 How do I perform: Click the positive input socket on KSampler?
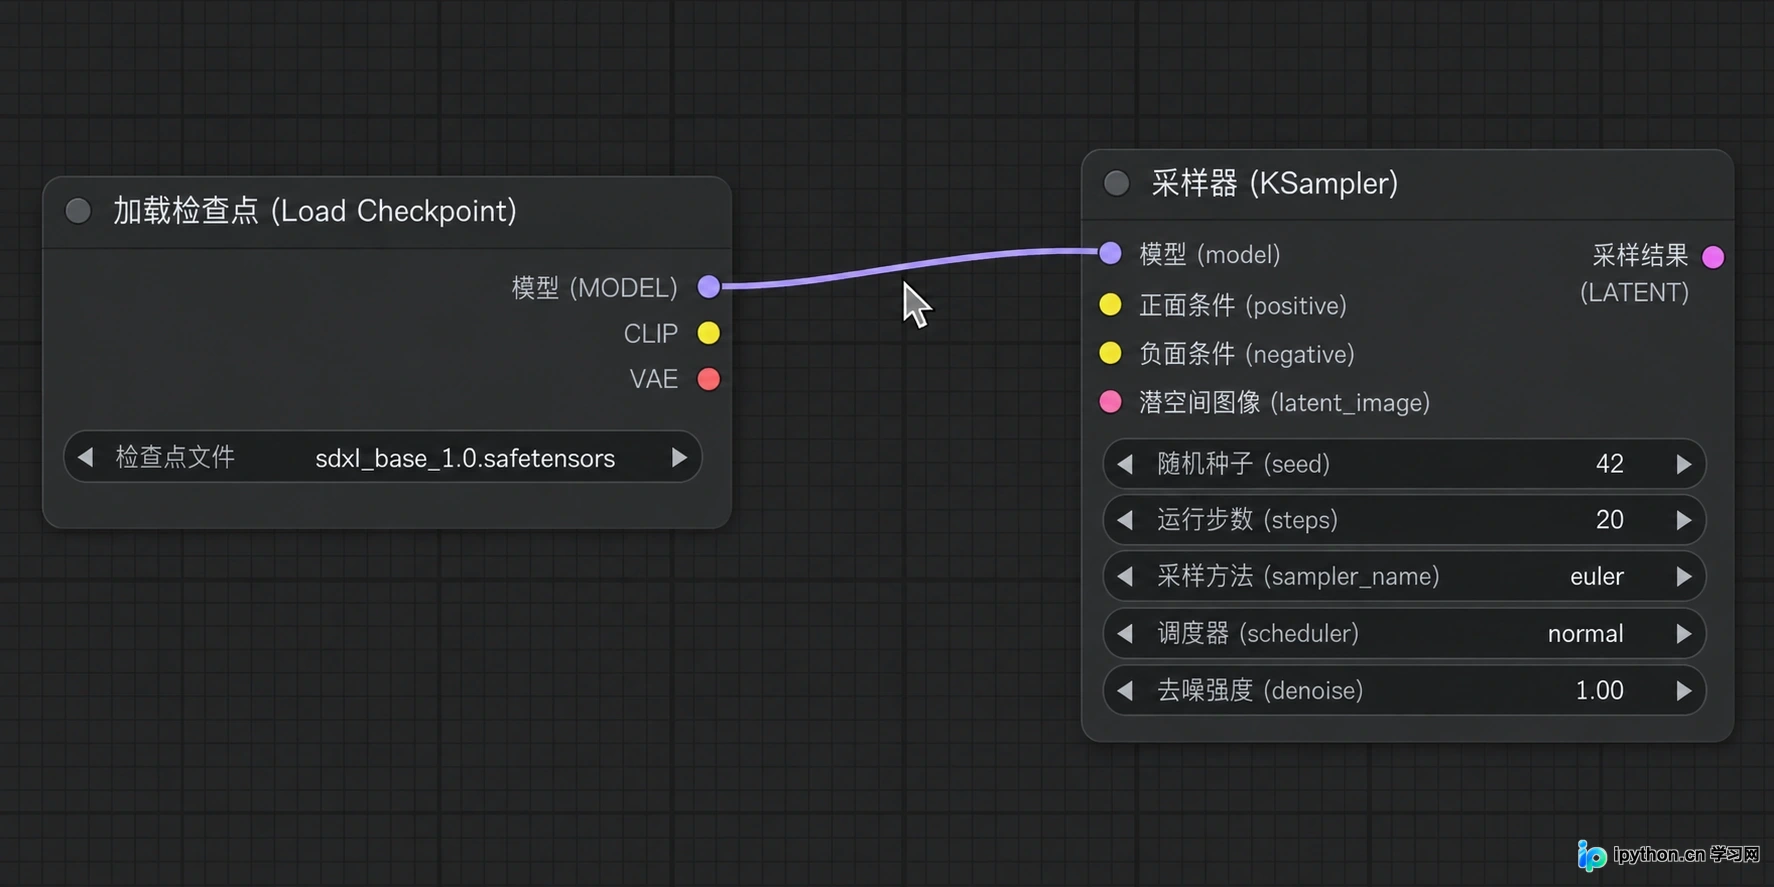[1110, 305]
